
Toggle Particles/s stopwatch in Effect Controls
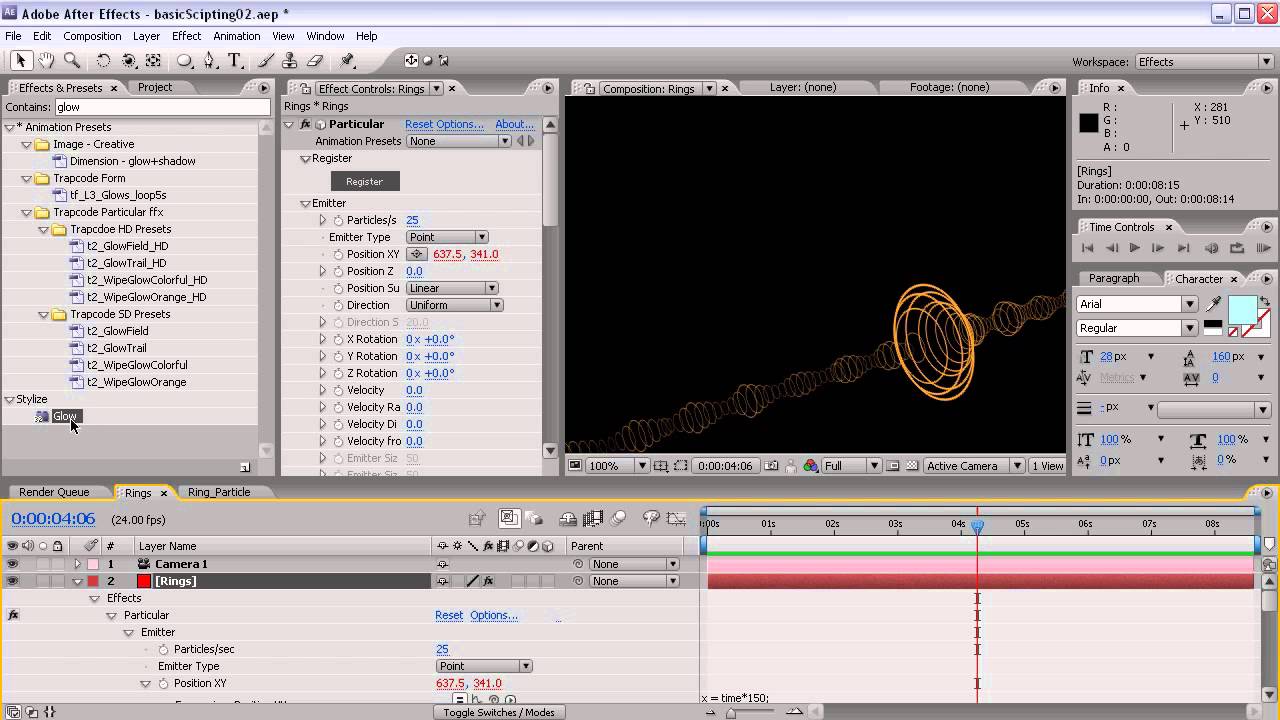338,220
